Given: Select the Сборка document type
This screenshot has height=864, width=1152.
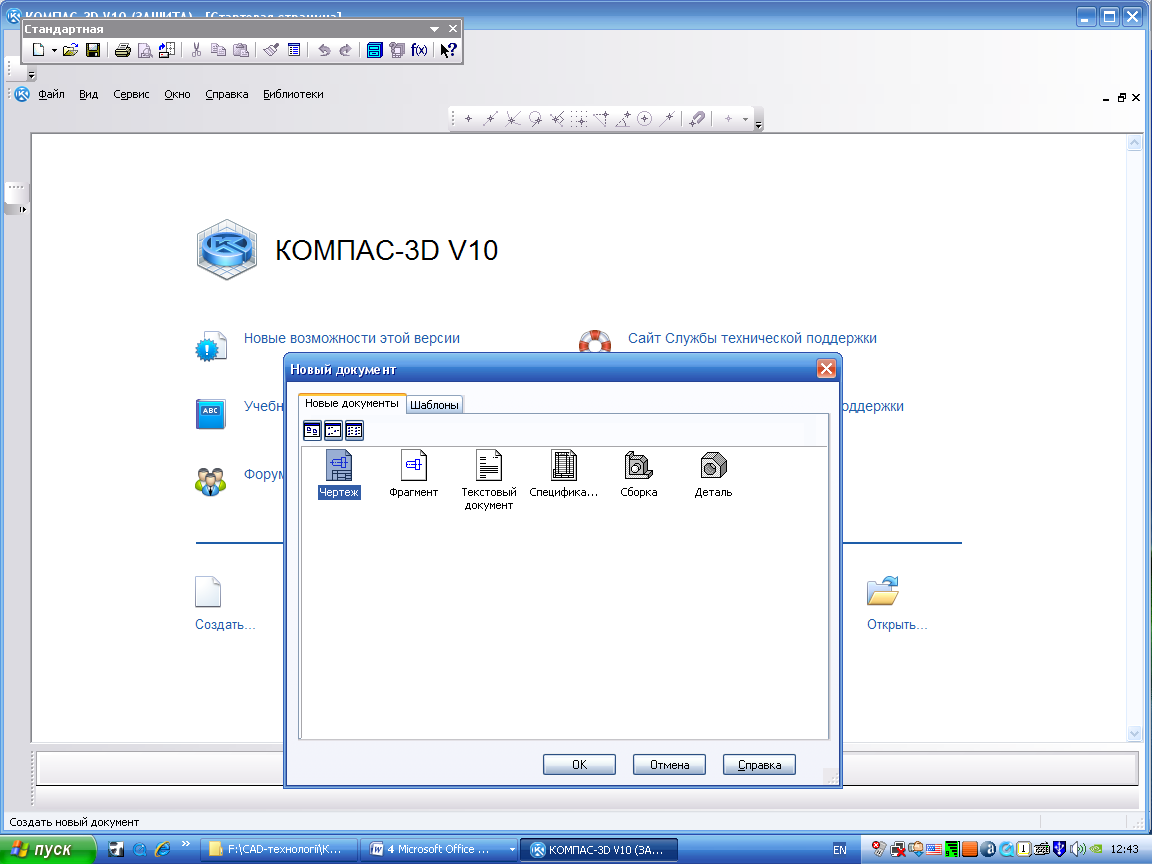Looking at the screenshot, I should 638,474.
